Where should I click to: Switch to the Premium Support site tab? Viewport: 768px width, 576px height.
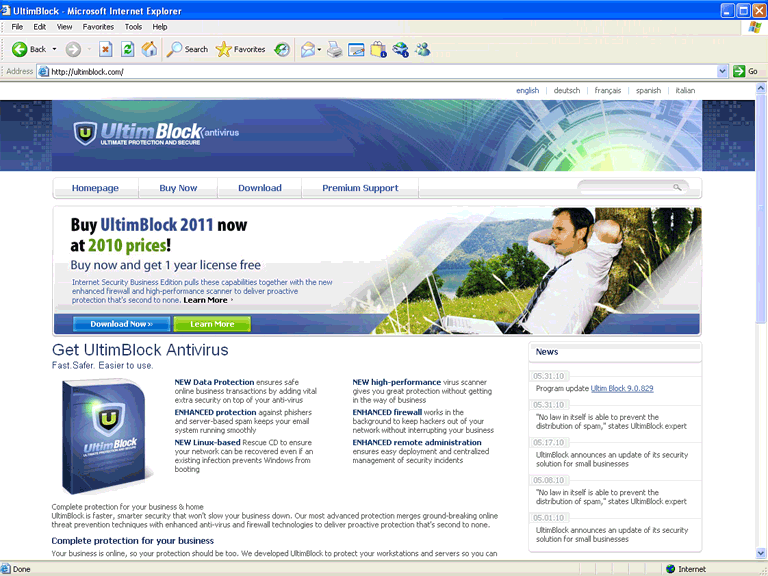coord(360,188)
